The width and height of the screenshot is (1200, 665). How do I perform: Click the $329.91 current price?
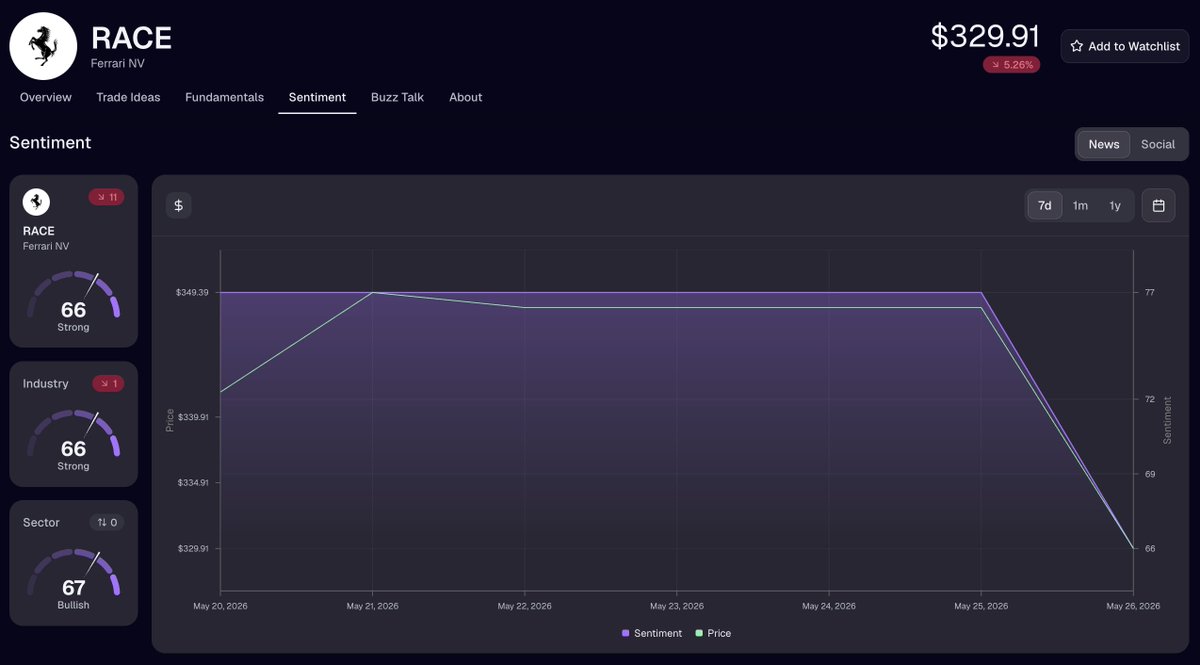(985, 35)
